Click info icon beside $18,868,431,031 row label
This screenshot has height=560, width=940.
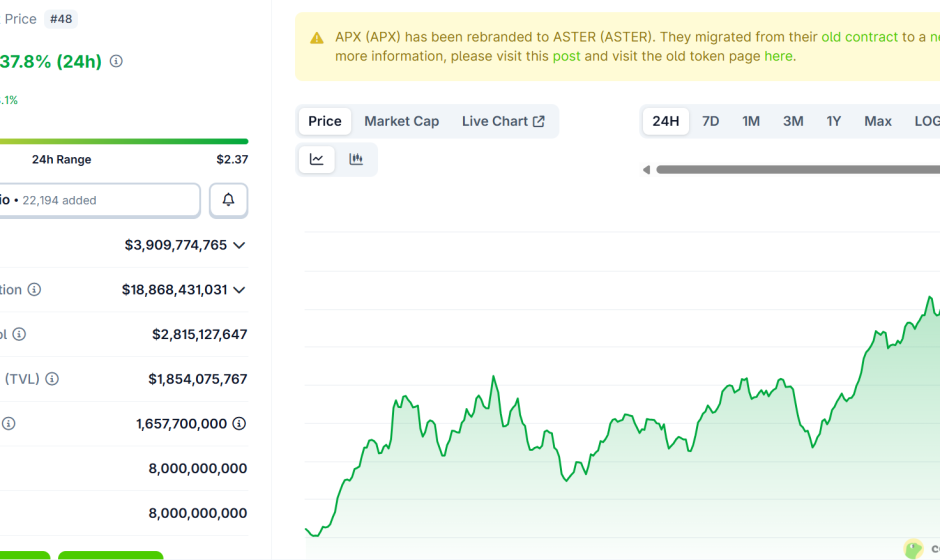(34, 290)
